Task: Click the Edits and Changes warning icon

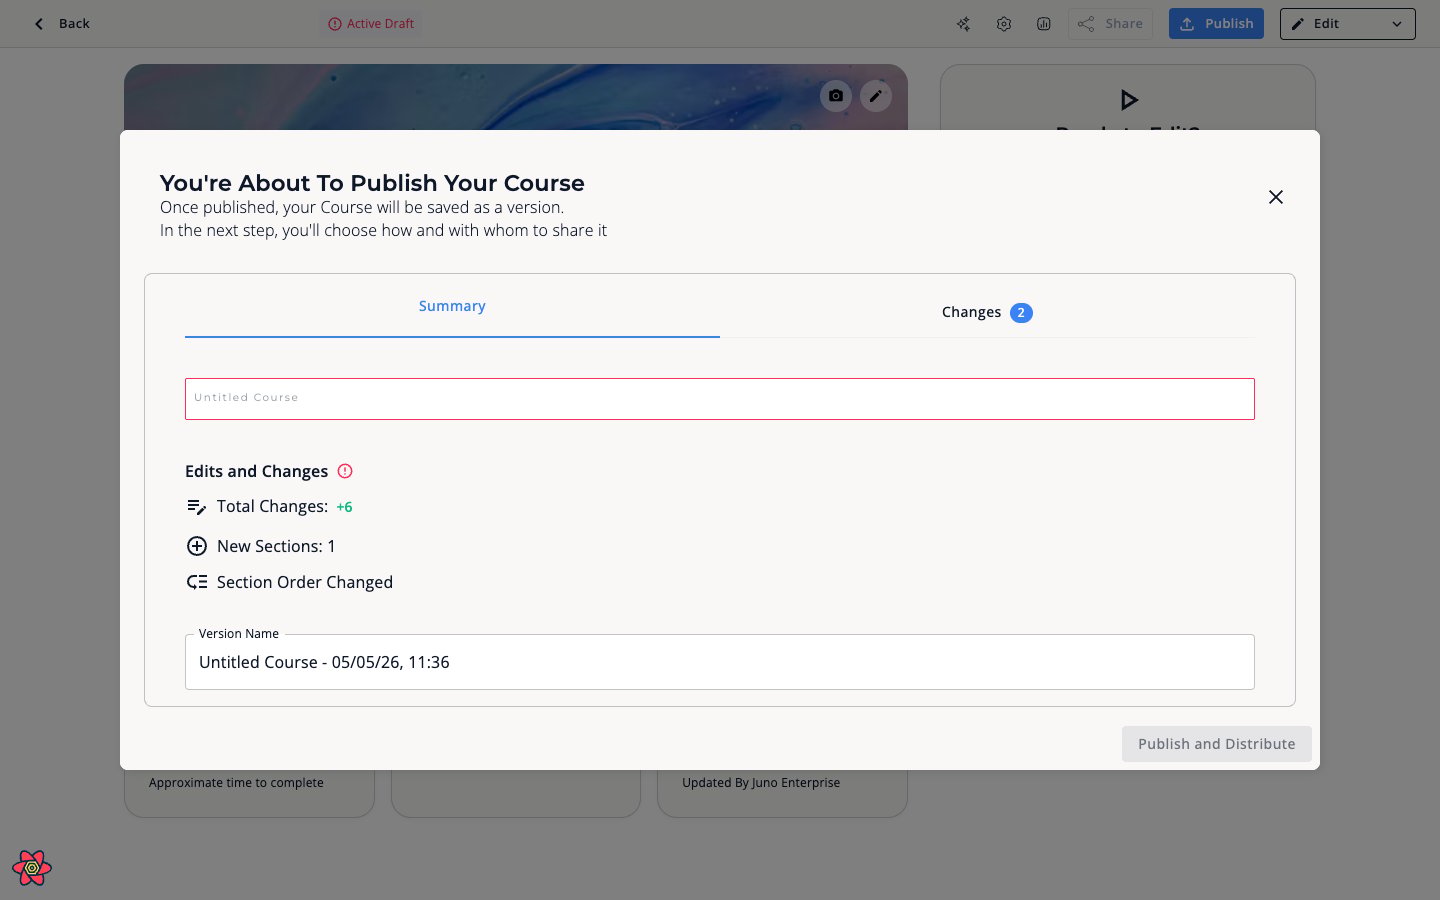Action: click(x=345, y=471)
